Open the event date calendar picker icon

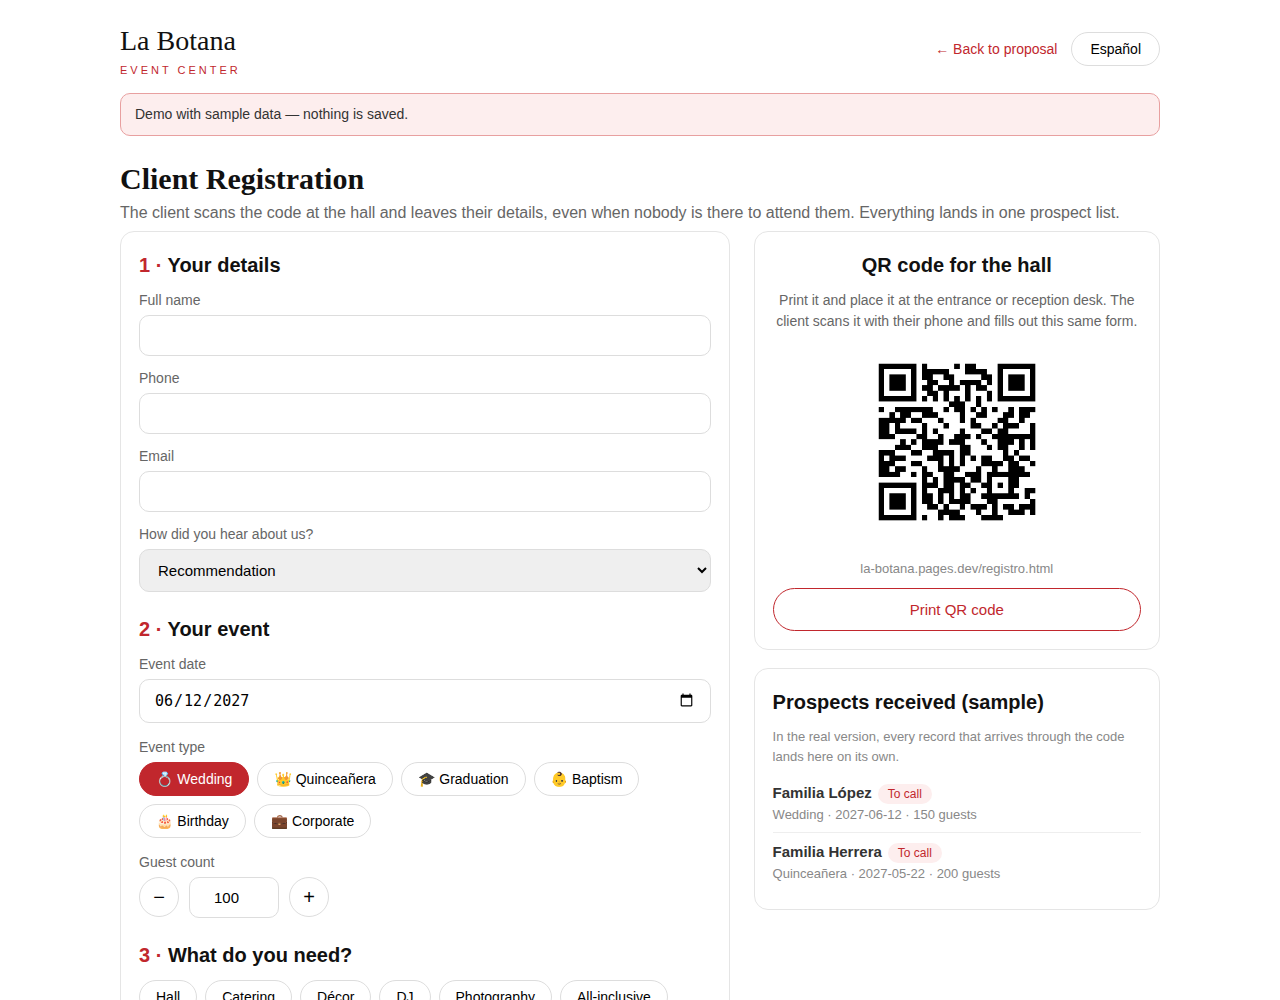click(686, 700)
